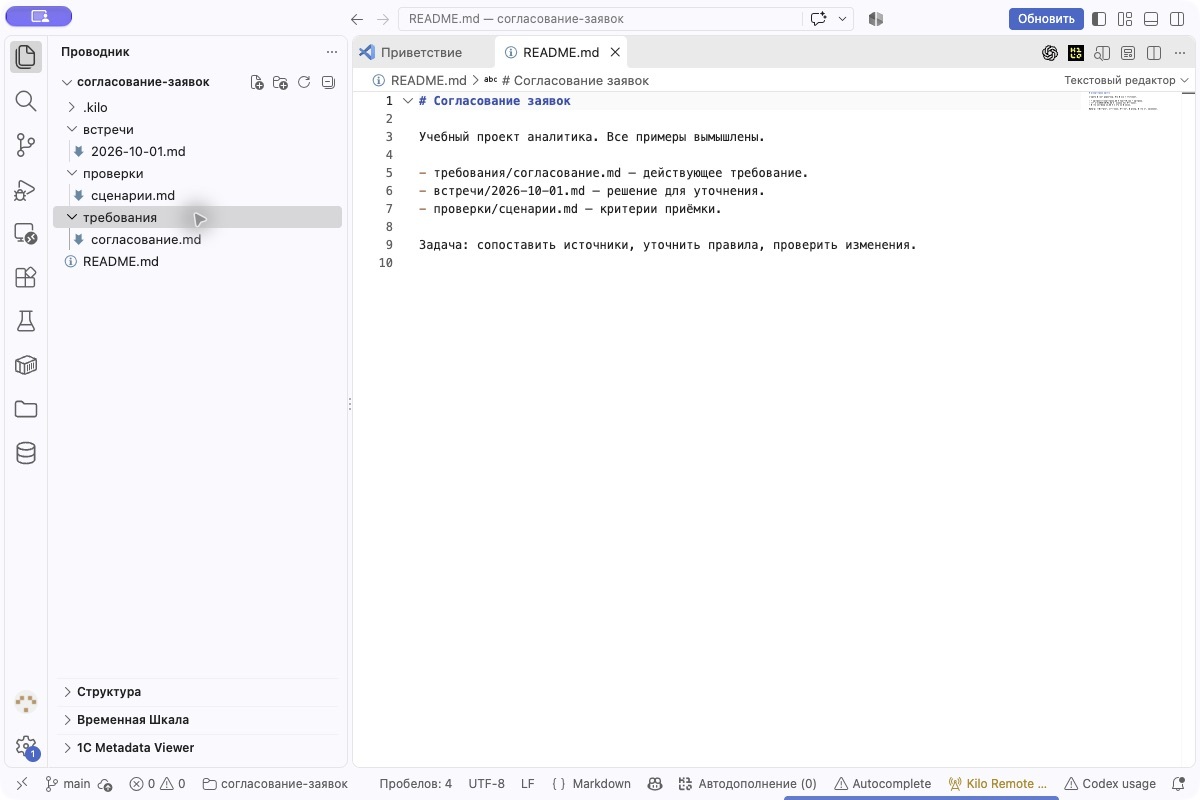Open the customize layout control
The width and height of the screenshot is (1200, 800).
coord(1125,19)
